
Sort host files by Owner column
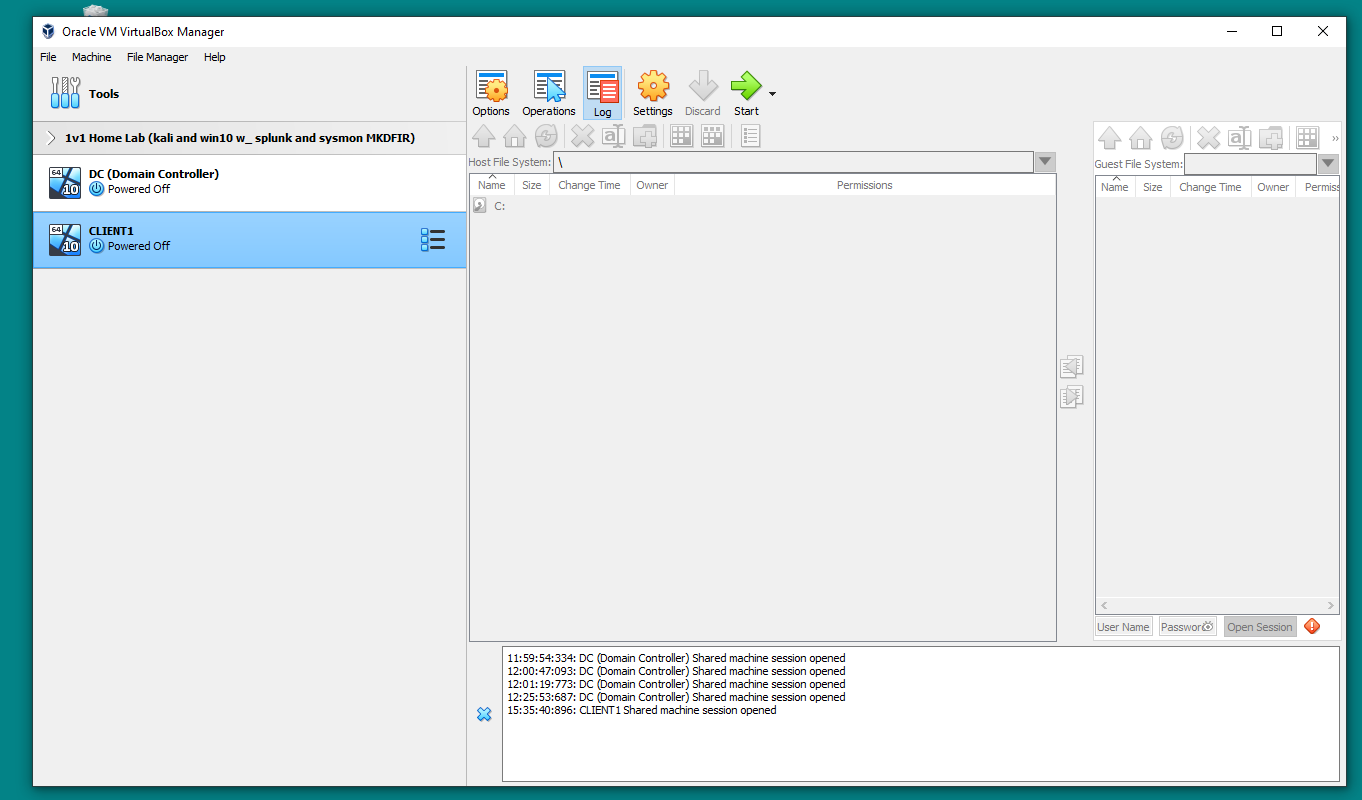pos(652,185)
